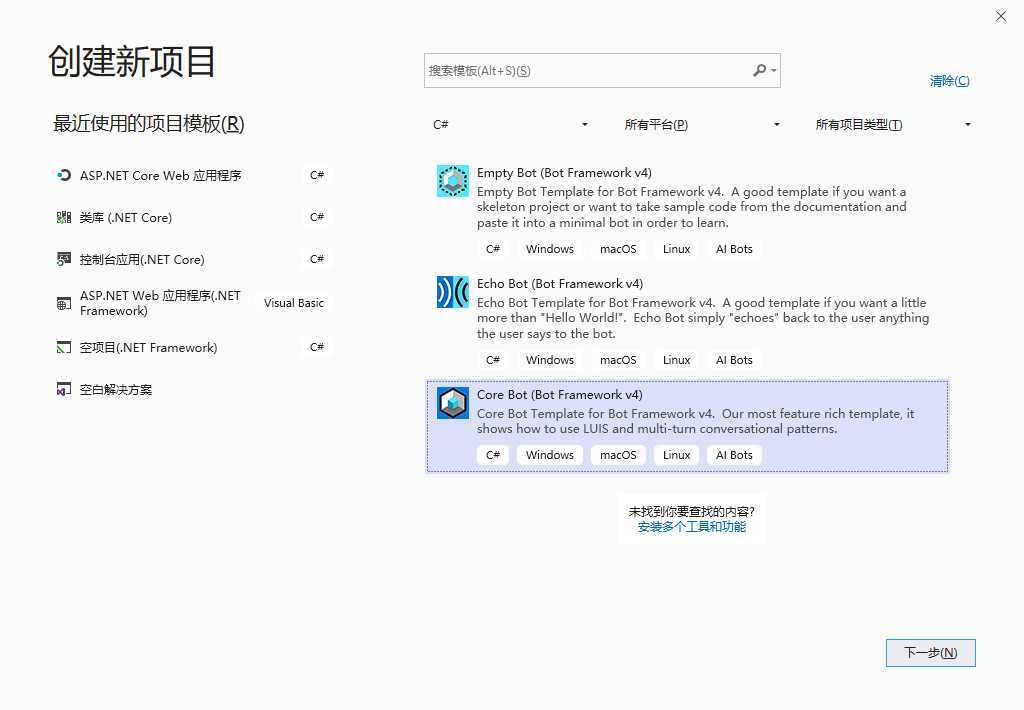Click the Linux tag under Echo Bot
The height and width of the screenshot is (710, 1024).
[x=676, y=360]
